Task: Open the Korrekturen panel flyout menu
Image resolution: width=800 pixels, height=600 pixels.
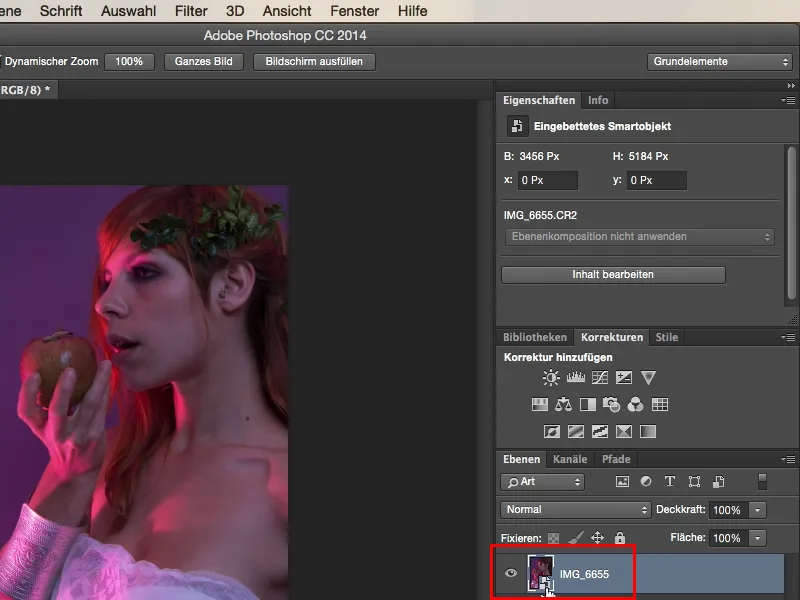Action: tap(788, 337)
